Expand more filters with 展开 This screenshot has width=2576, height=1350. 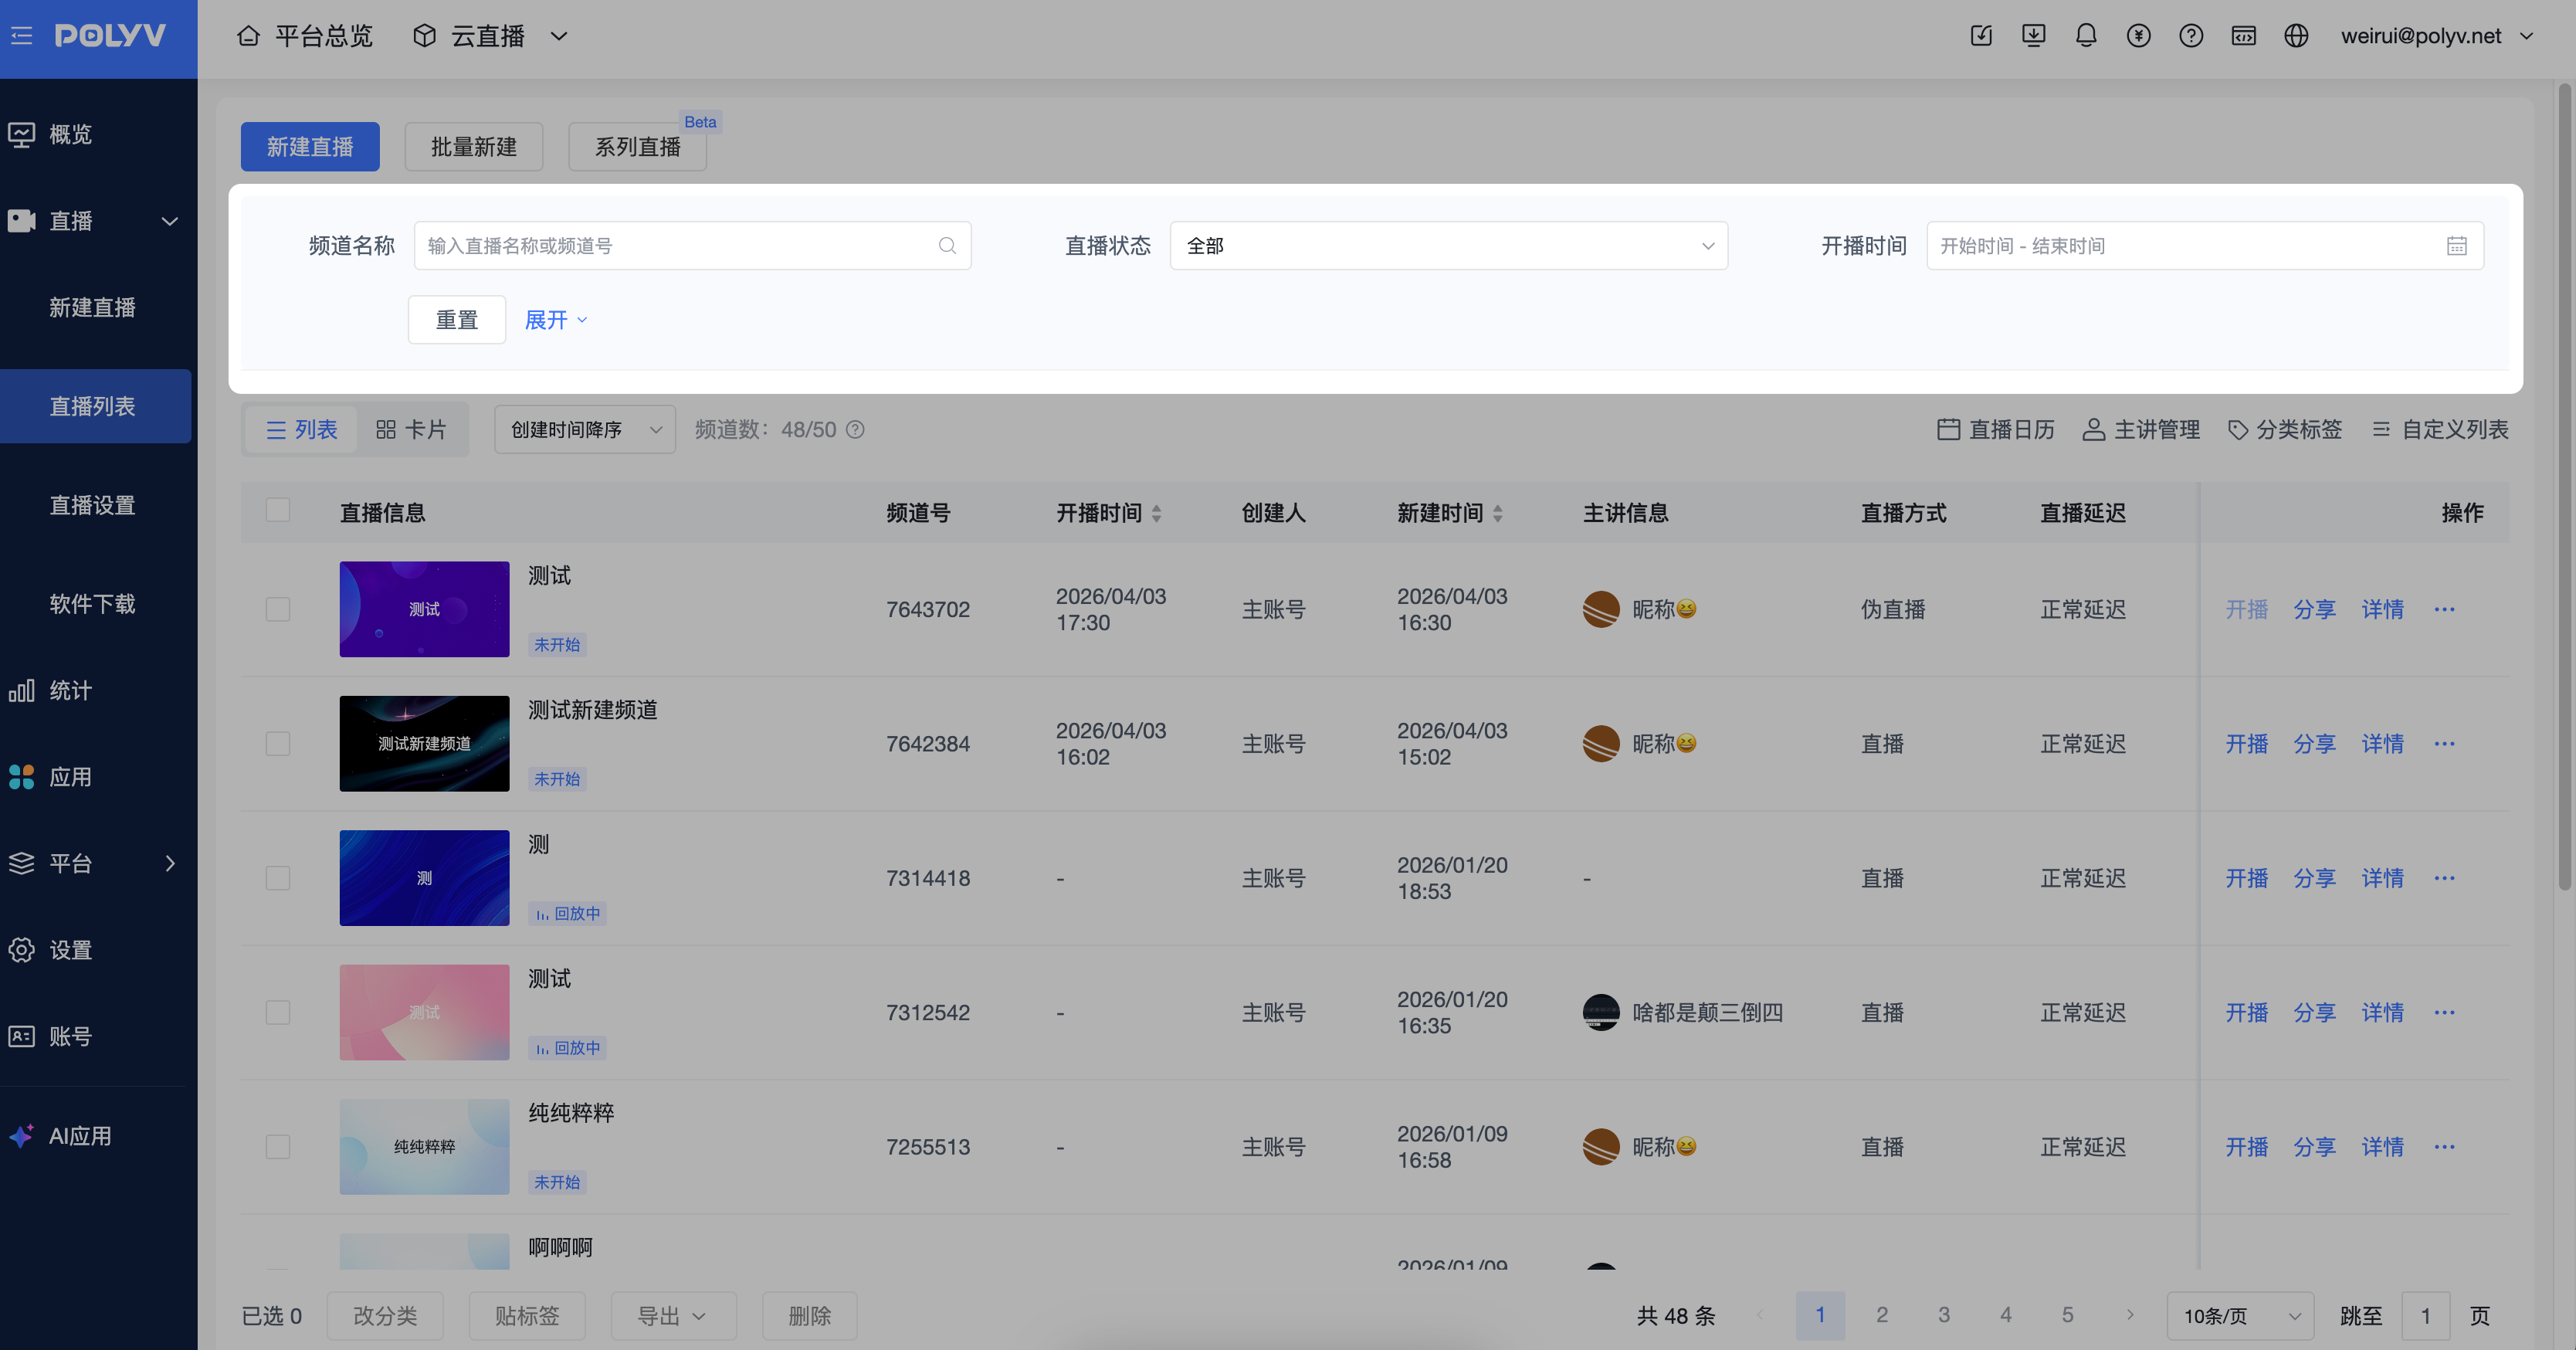pos(556,320)
